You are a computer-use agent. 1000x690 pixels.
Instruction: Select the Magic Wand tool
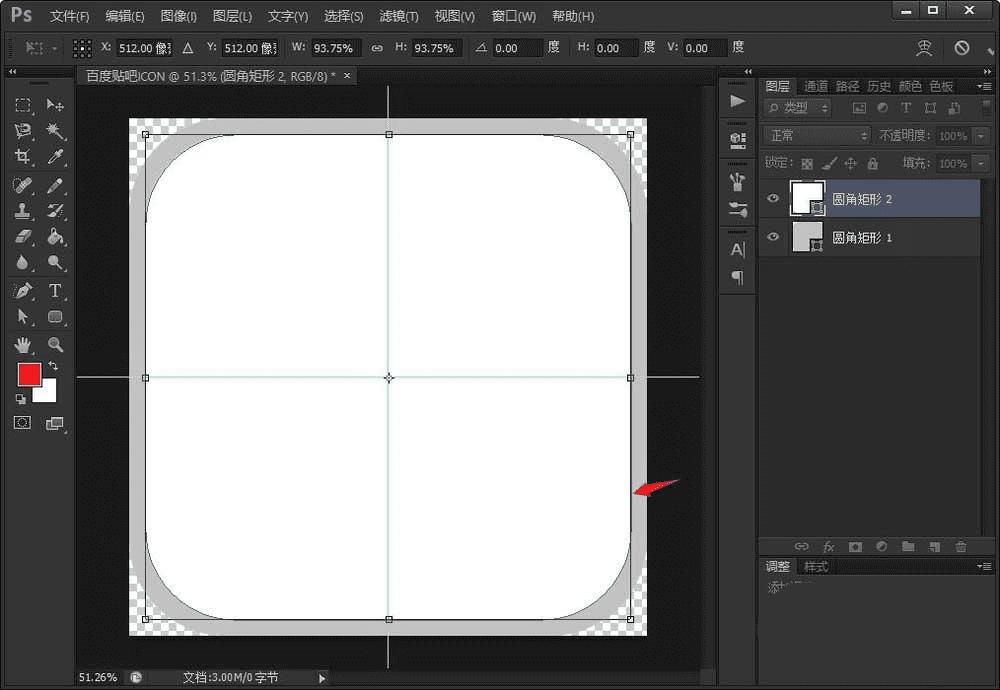click(55, 131)
